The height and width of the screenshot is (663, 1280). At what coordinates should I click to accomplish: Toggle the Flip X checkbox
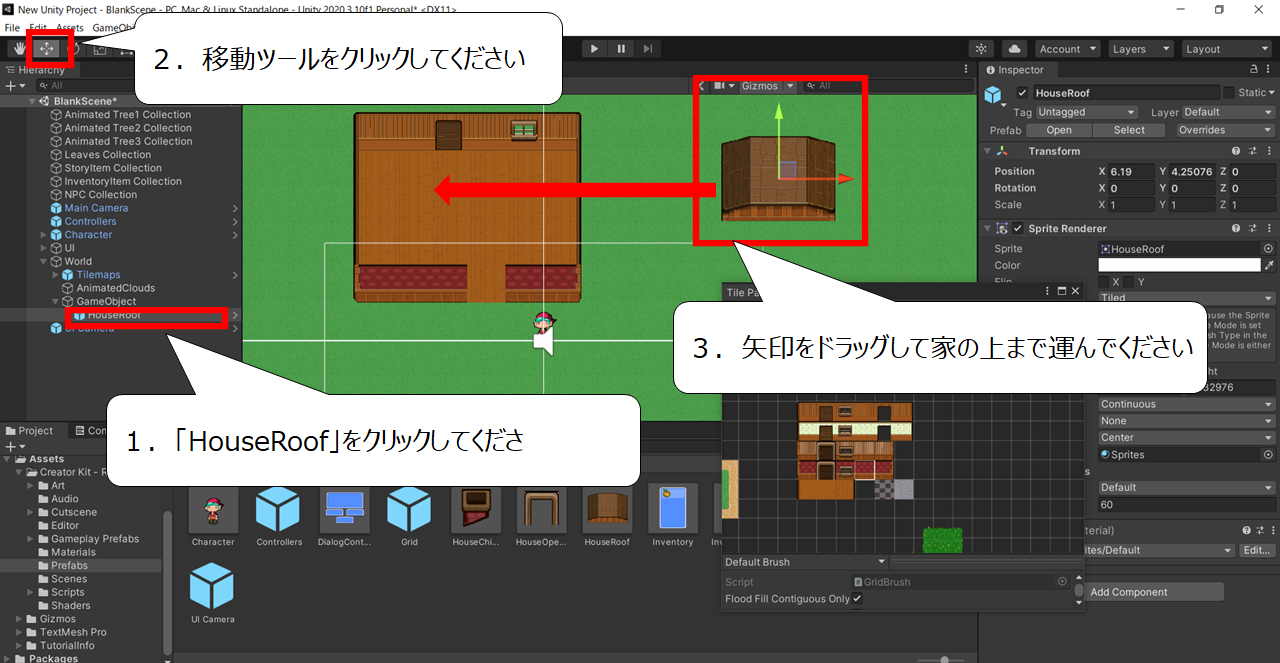(x=1104, y=282)
